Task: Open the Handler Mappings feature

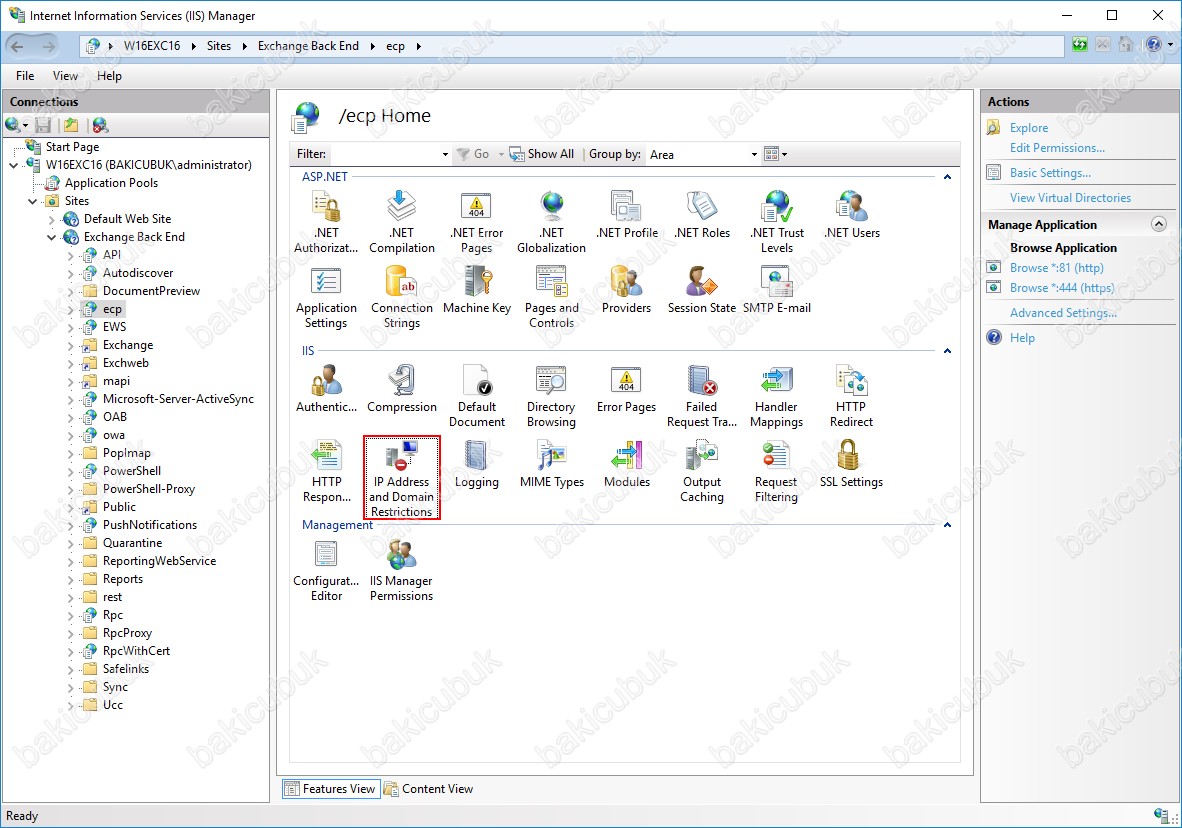Action: [x=776, y=396]
